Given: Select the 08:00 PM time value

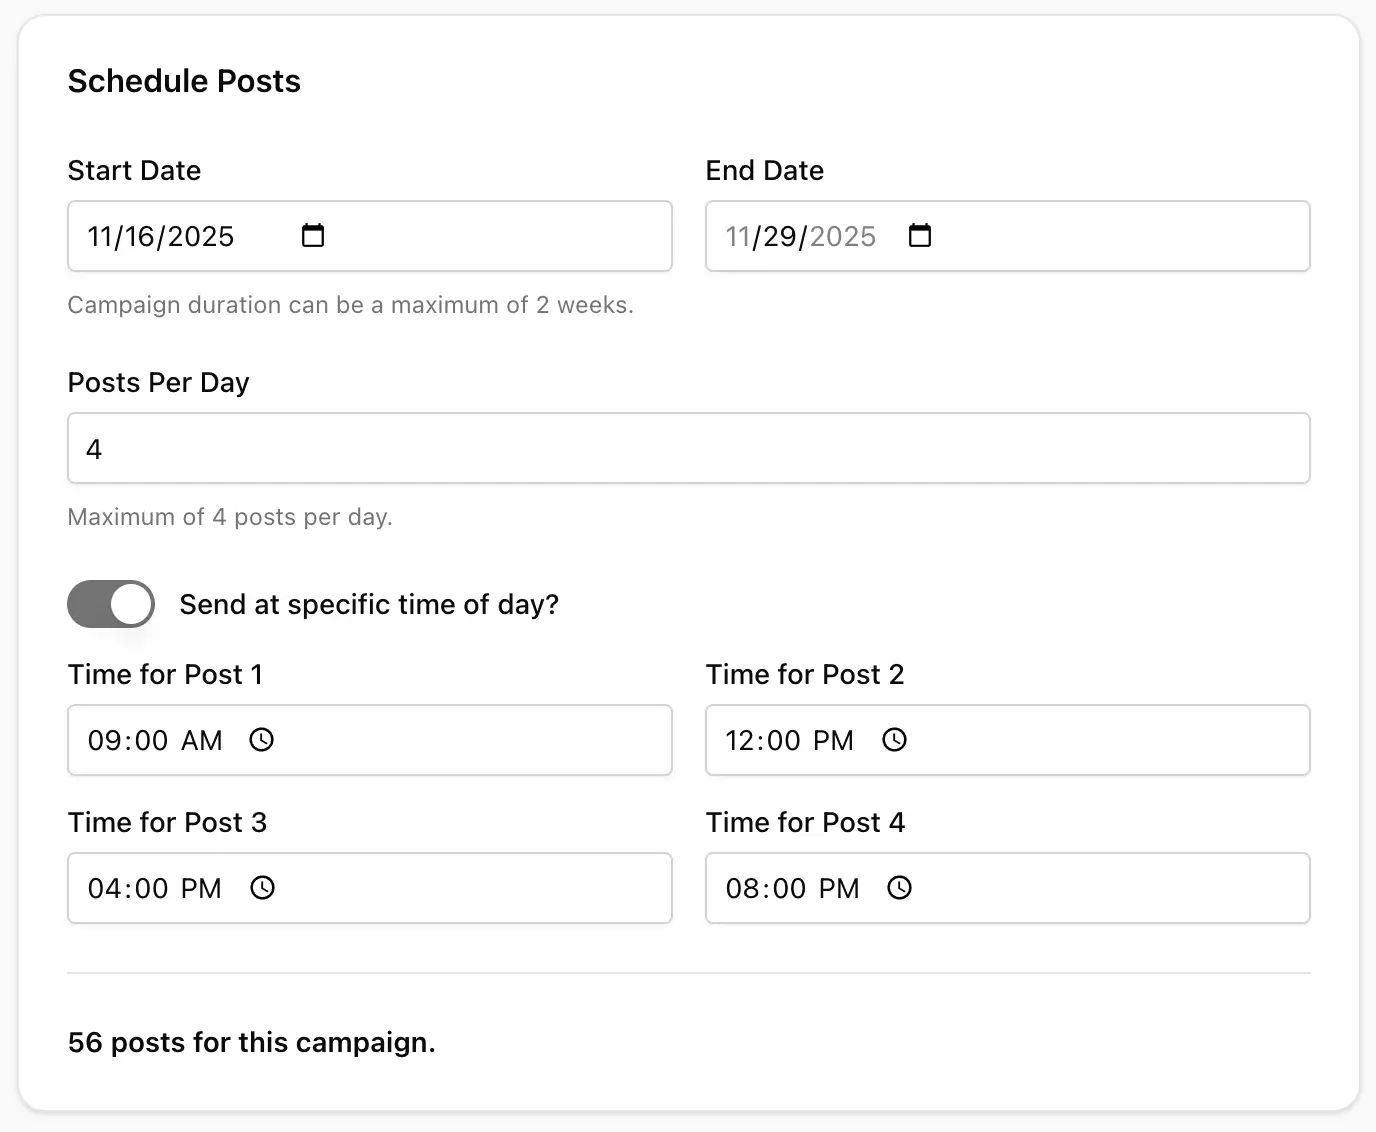Looking at the screenshot, I should pos(792,888).
